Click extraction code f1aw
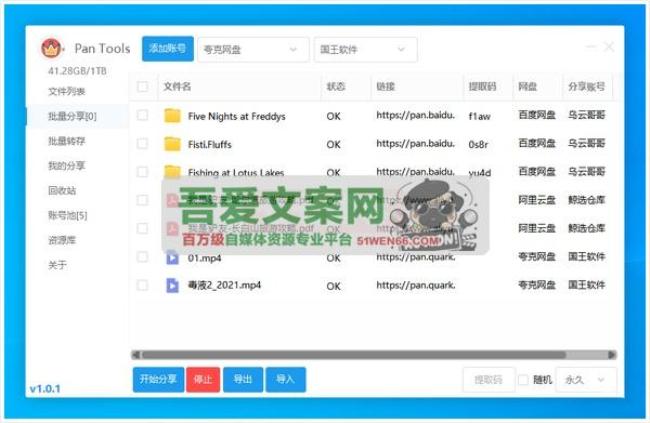Viewport: 650px width, 423px height. [479, 117]
